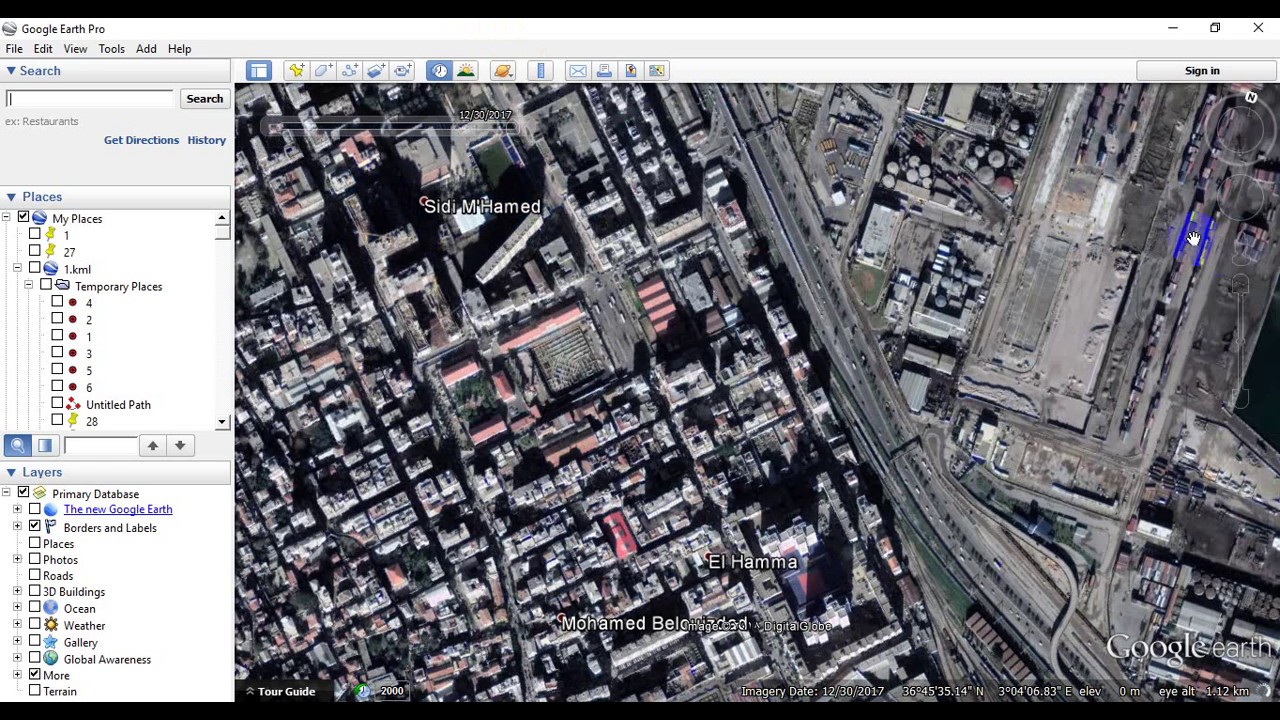Toggle the sidebar panel button
The height and width of the screenshot is (720, 1280).
tap(259, 70)
